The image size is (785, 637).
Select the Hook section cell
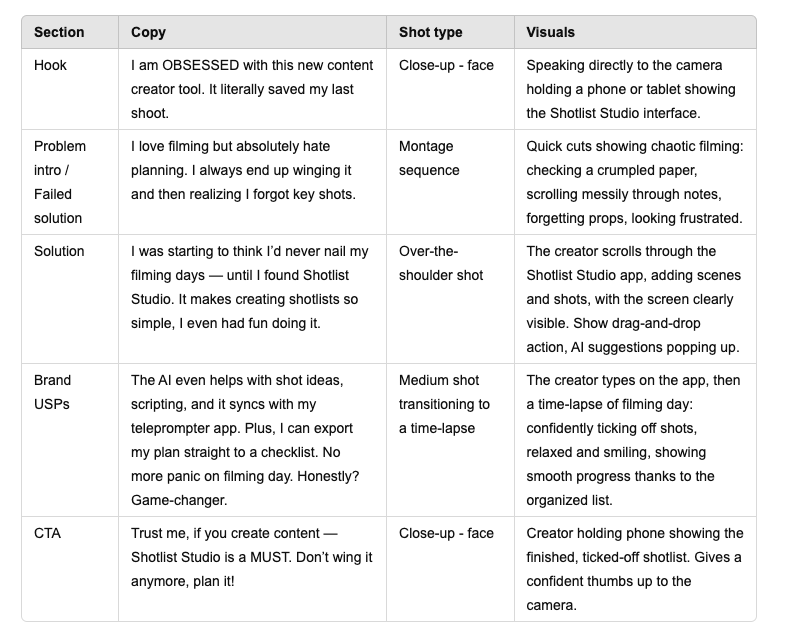50,65
